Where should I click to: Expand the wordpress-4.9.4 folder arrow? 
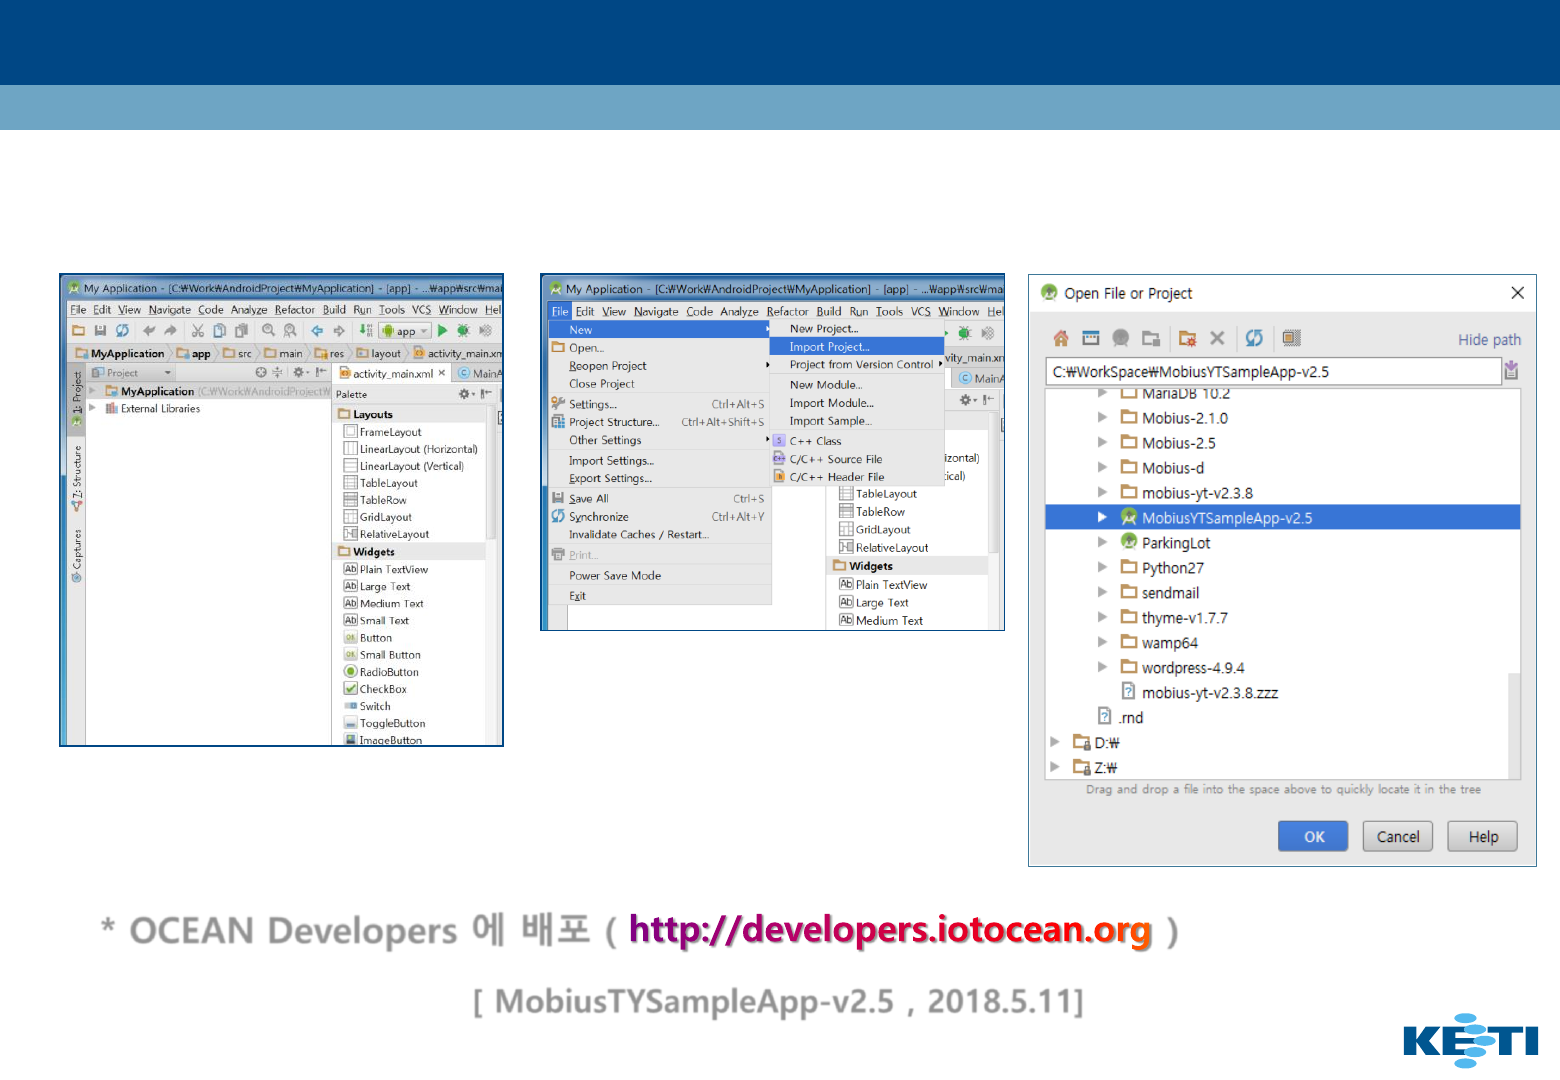click(x=1102, y=667)
